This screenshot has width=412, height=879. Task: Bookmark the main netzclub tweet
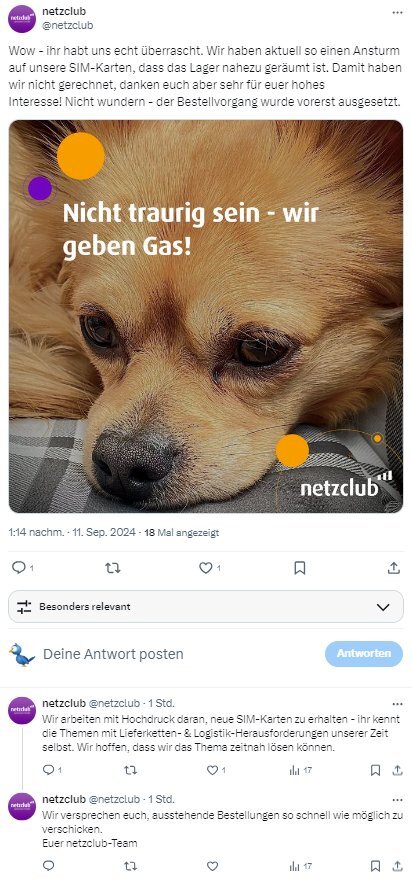(x=300, y=568)
